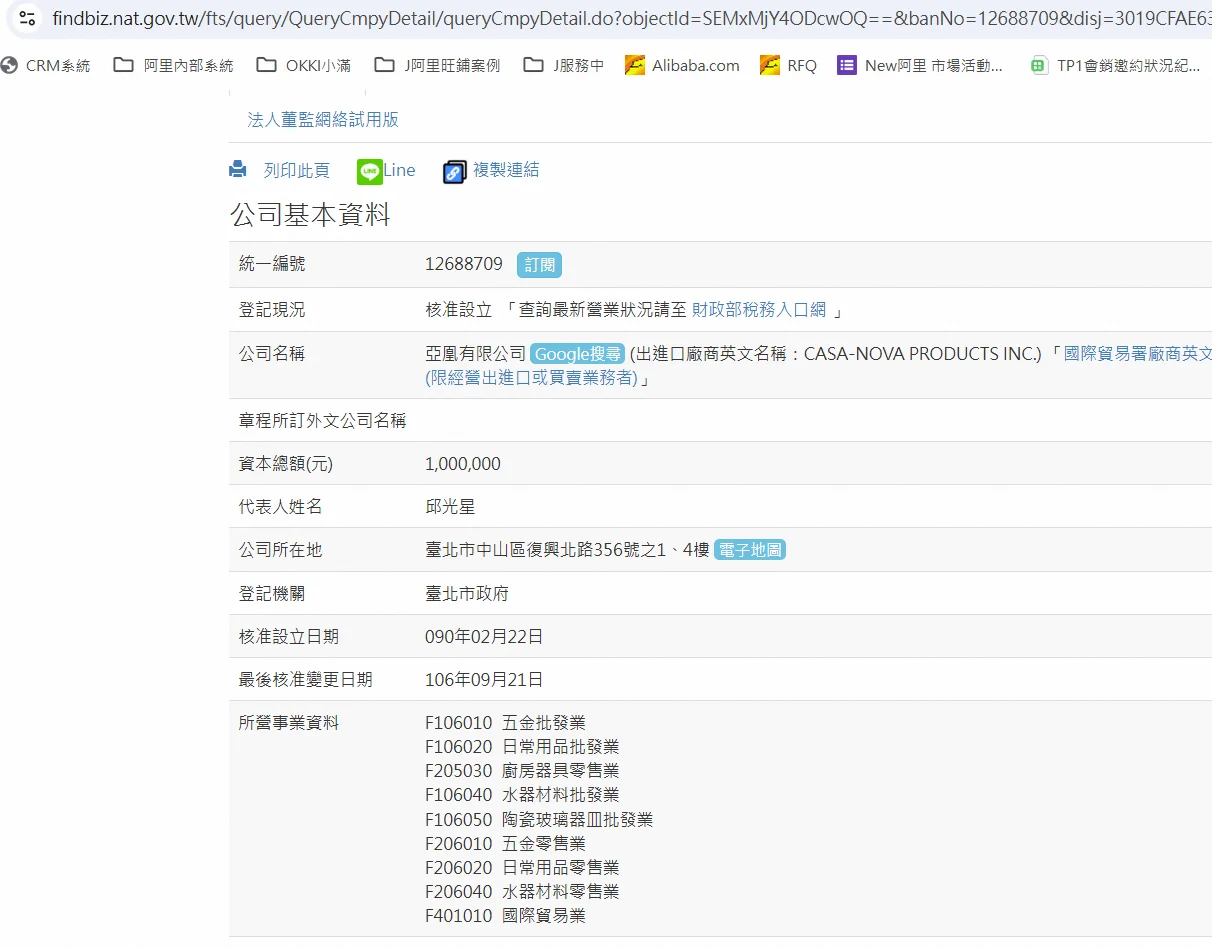Click the site info icon in address bar

click(27, 18)
